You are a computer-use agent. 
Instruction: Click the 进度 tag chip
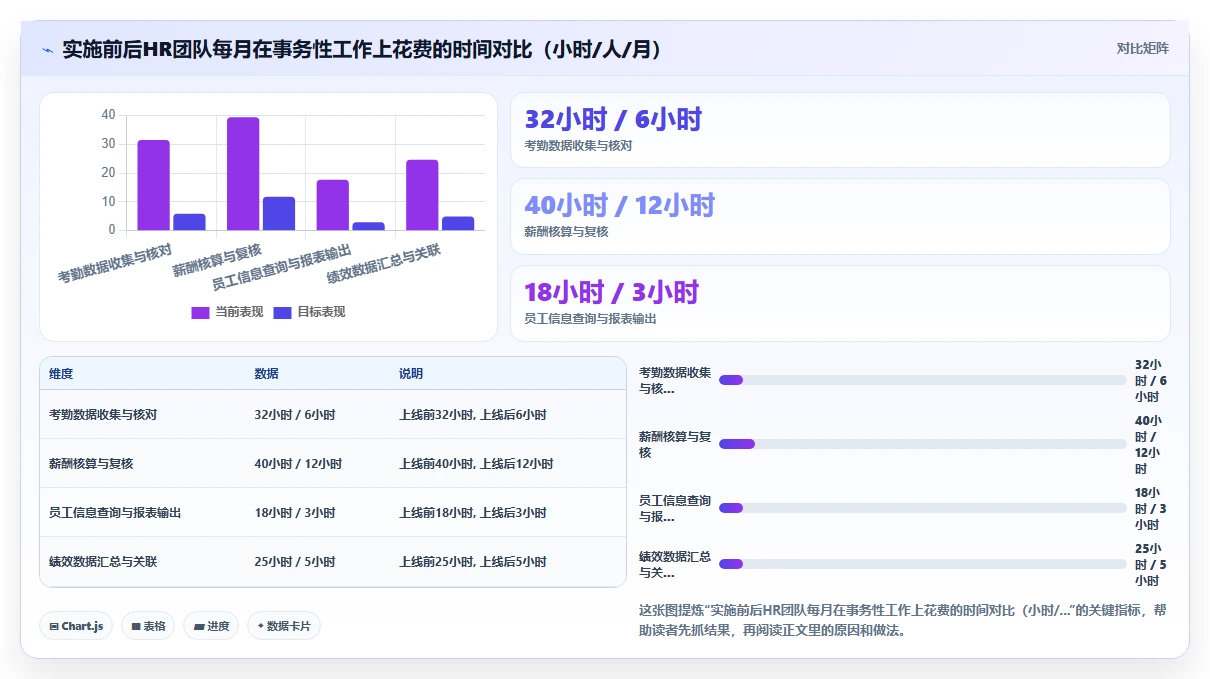coord(211,626)
